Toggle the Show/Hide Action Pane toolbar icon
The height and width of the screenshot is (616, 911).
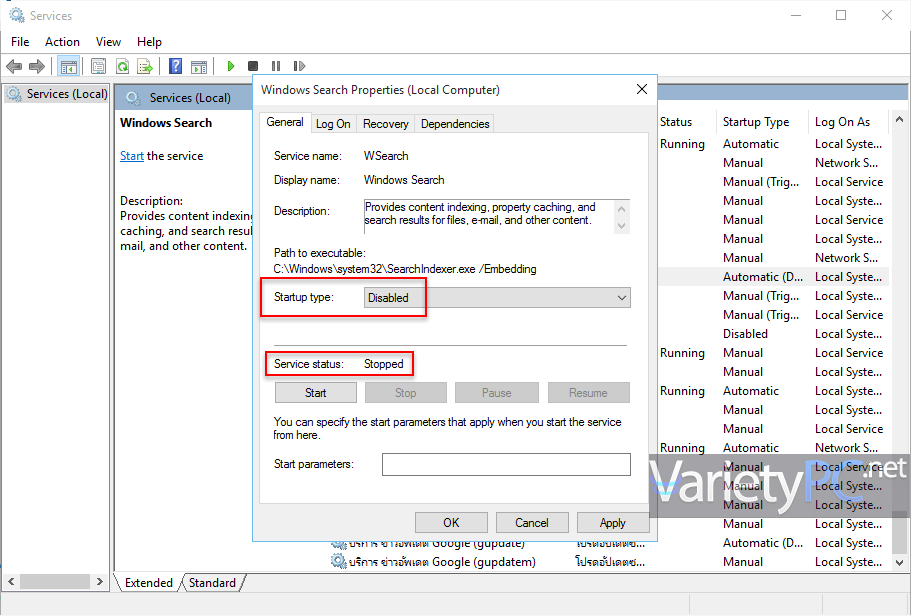pyautogui.click(x=199, y=66)
